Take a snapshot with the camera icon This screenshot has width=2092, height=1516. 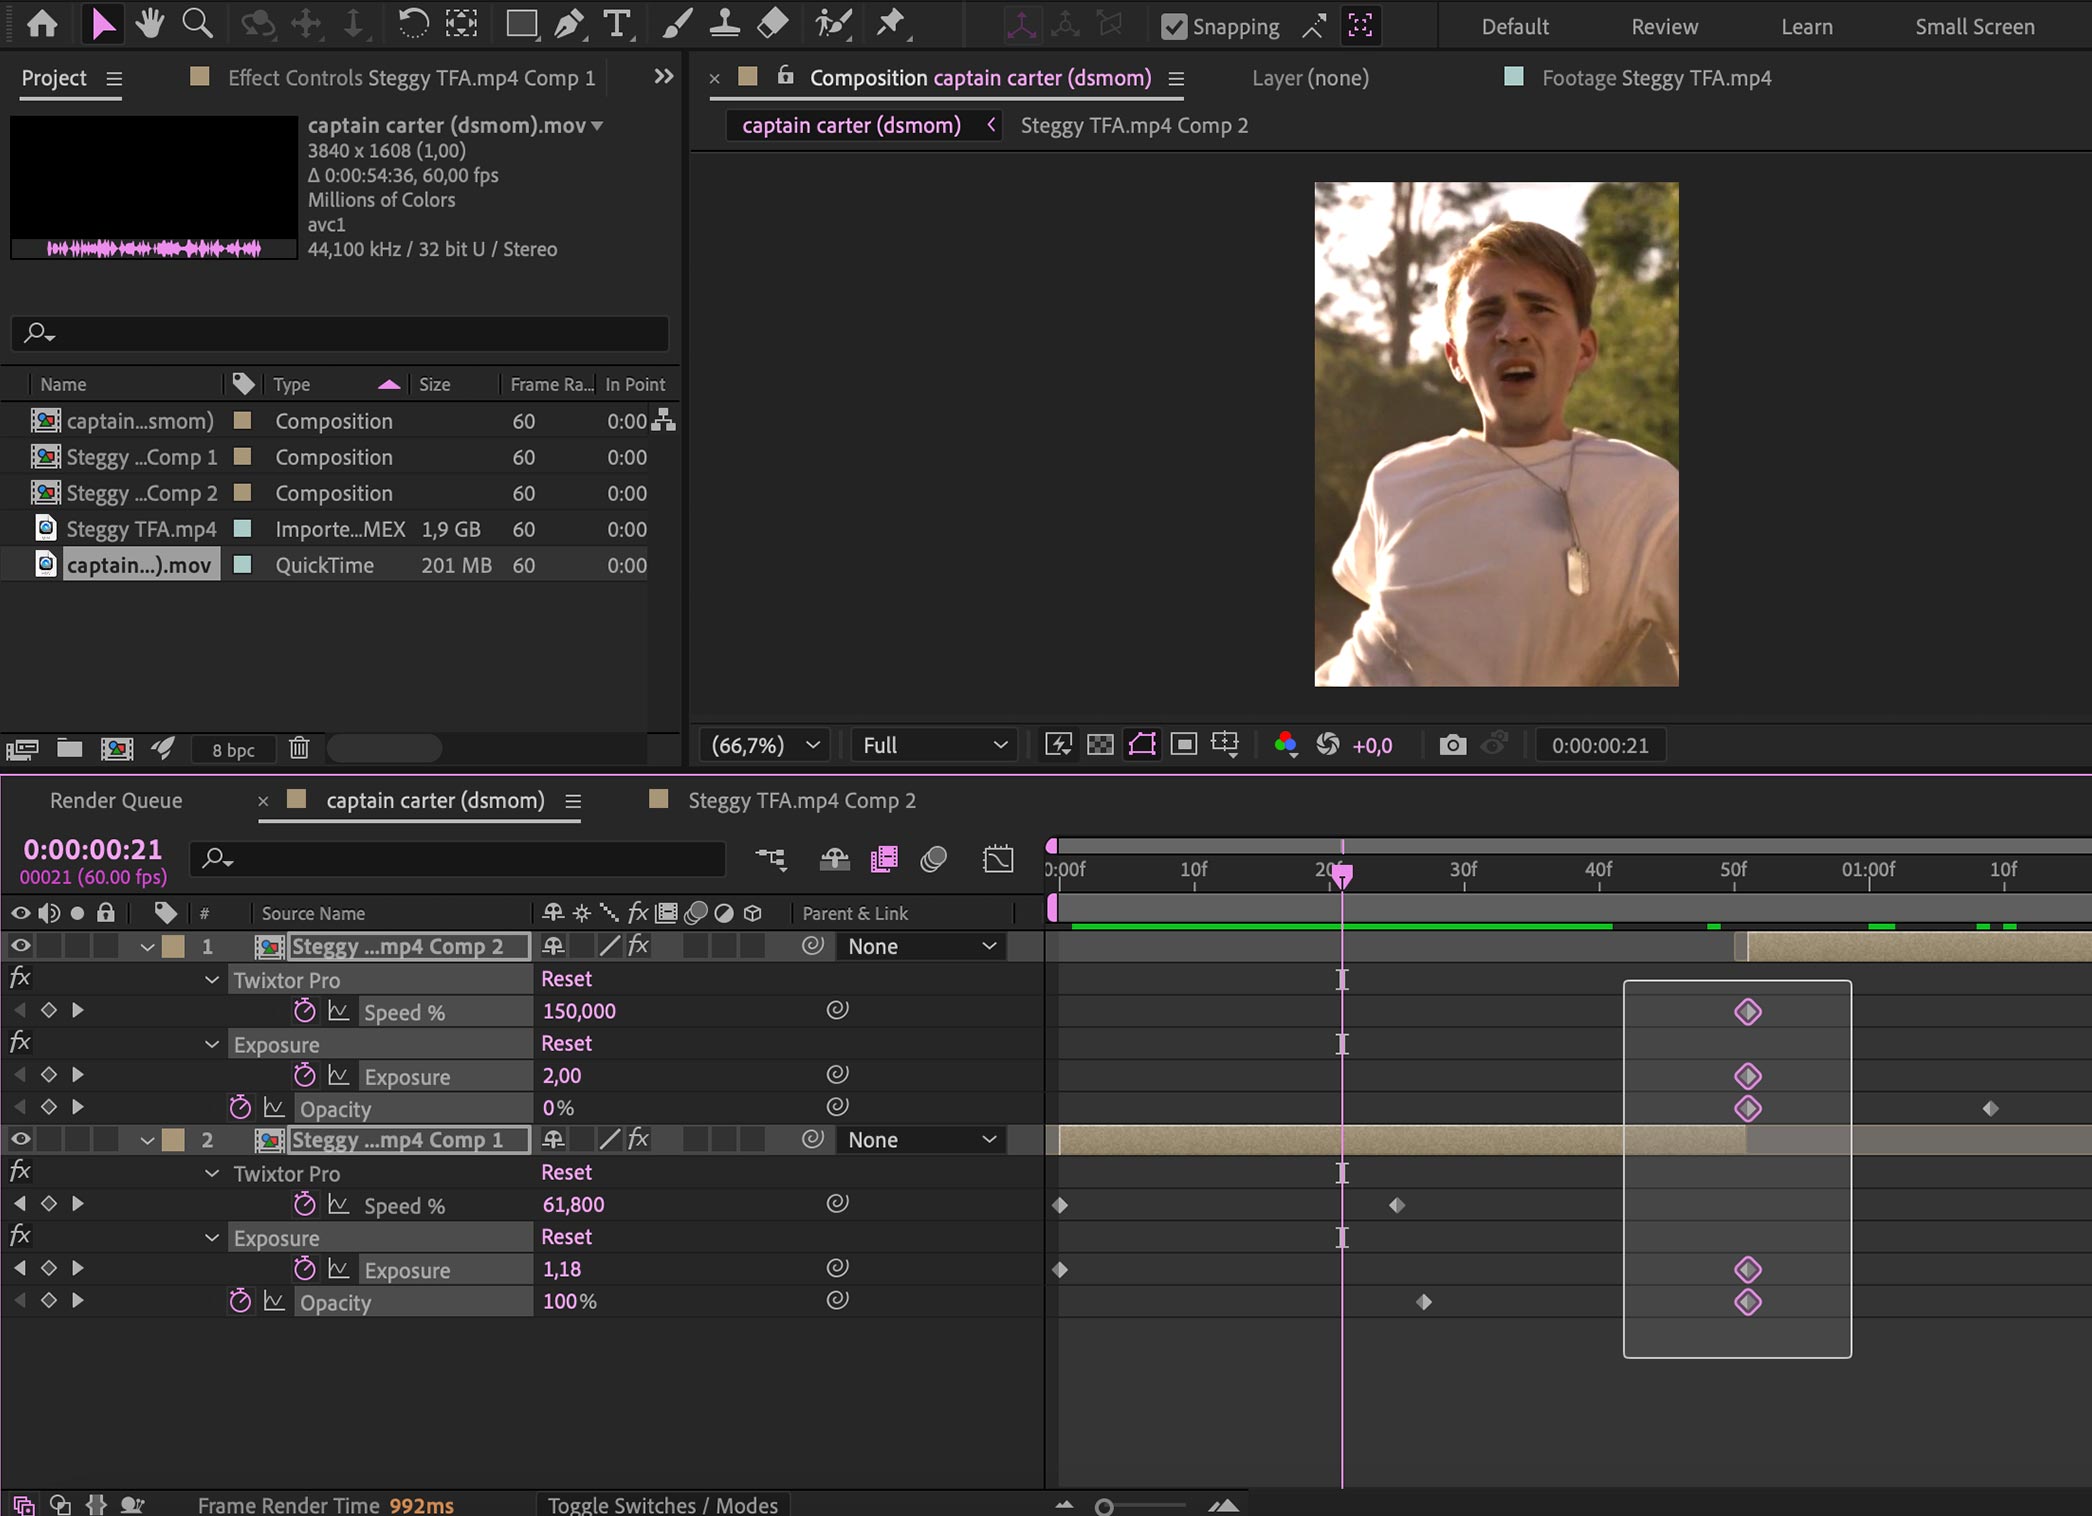coord(1452,745)
